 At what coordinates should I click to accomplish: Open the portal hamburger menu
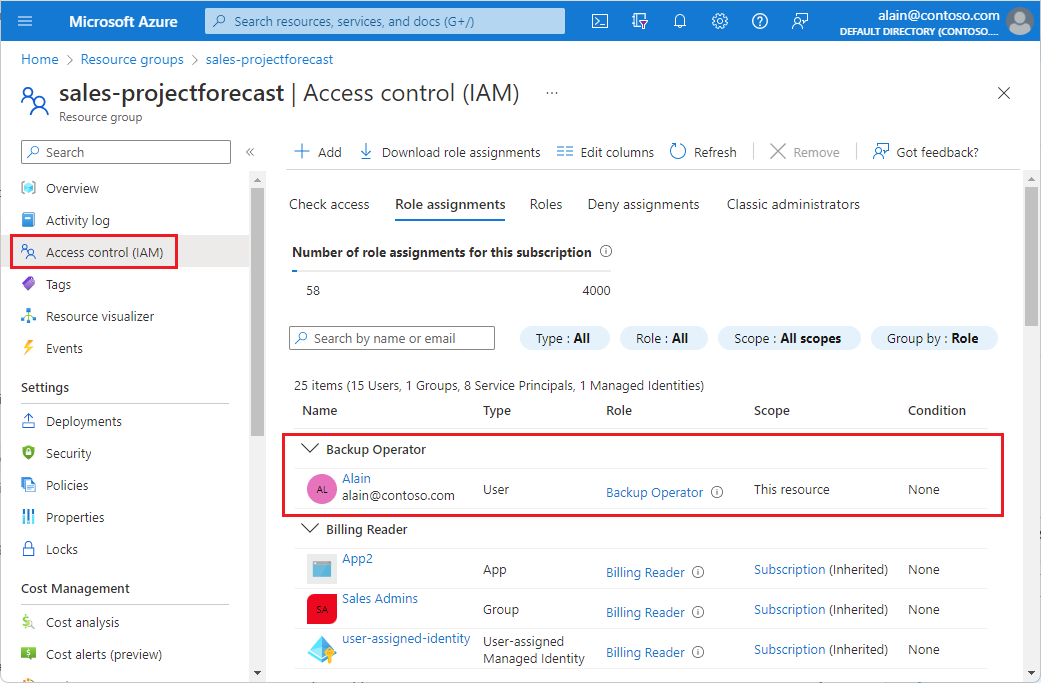tap(24, 20)
